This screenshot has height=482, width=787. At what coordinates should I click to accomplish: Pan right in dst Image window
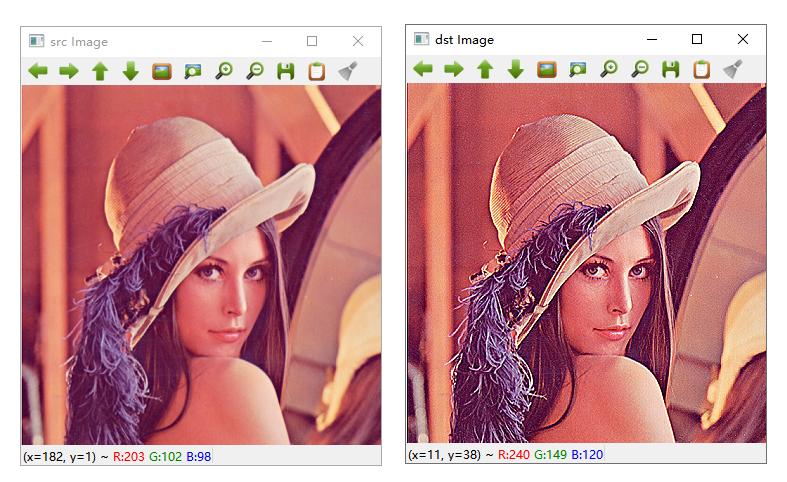click(454, 69)
